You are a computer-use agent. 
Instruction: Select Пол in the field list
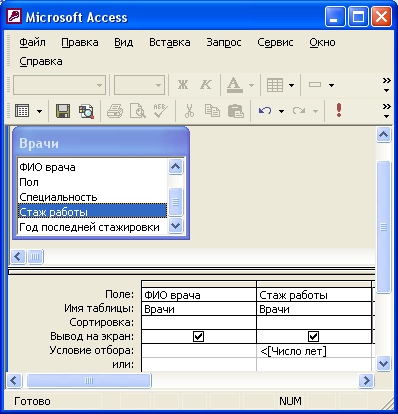92,182
